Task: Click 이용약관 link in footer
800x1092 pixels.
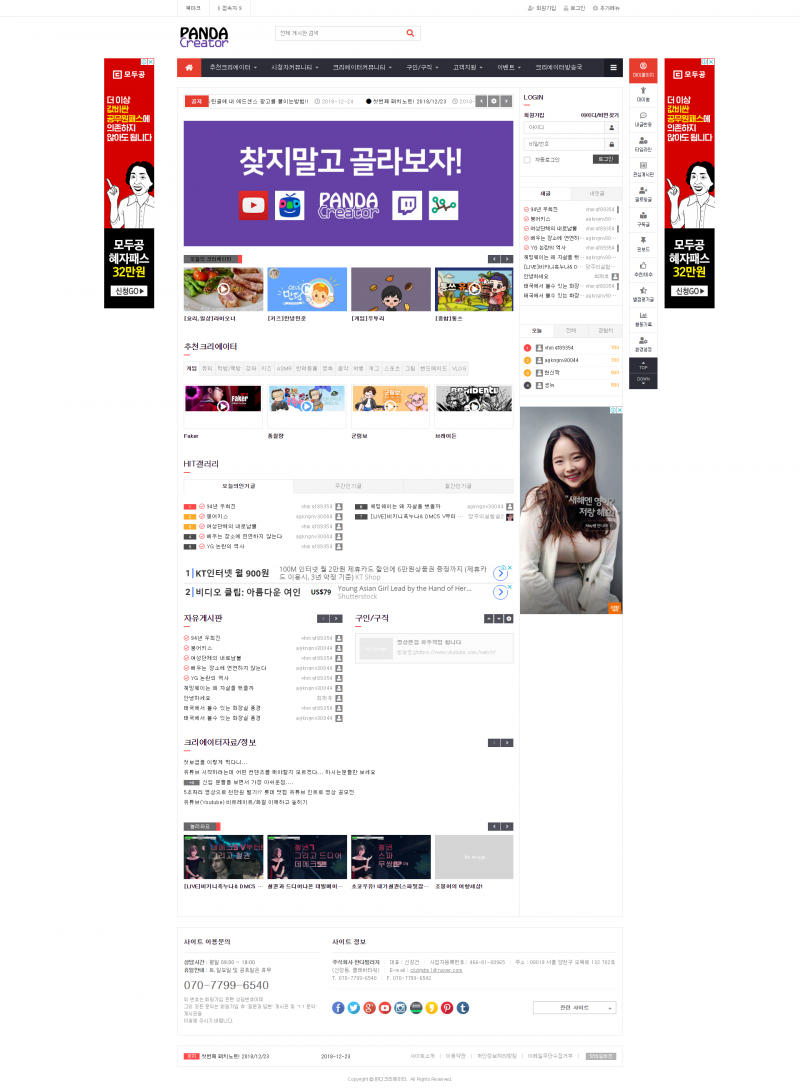Action: 455,1056
